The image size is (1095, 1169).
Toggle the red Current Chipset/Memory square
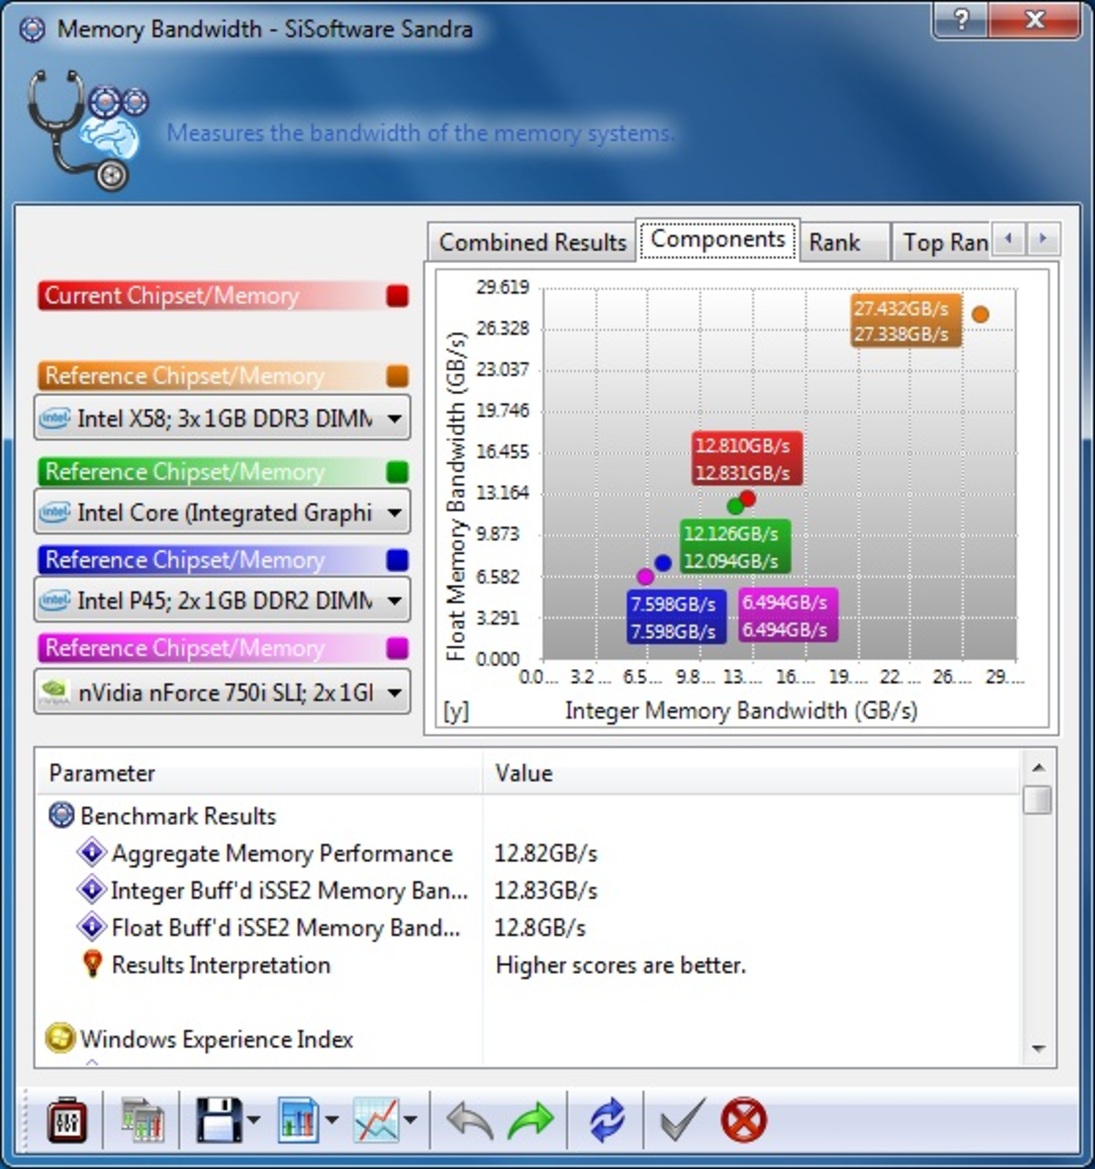397,296
